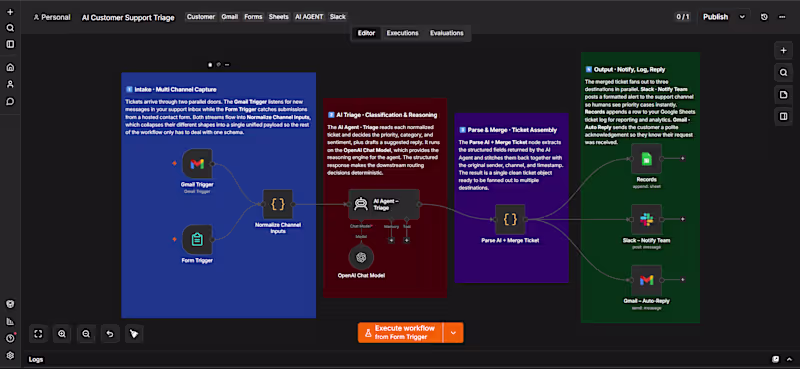800x369 pixels.
Task: Switch to the Editor tab
Action: (366, 33)
